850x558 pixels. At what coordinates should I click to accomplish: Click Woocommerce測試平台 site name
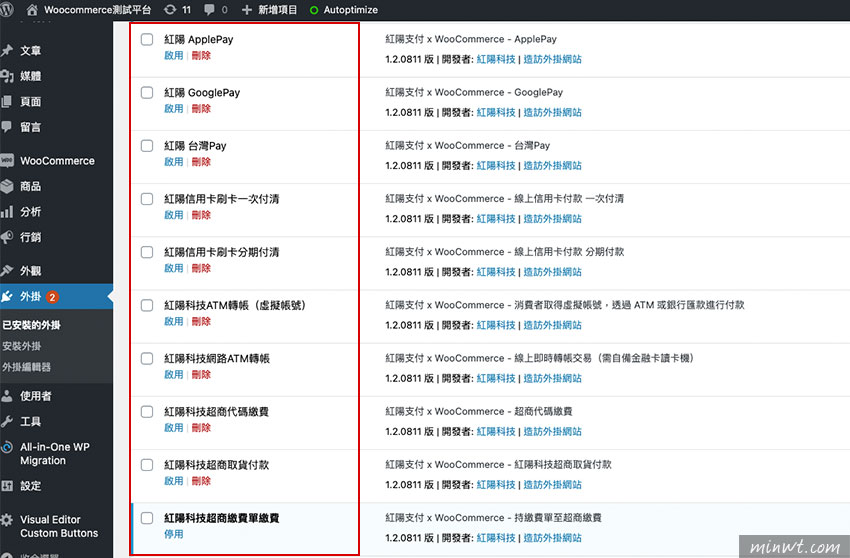pos(97,10)
